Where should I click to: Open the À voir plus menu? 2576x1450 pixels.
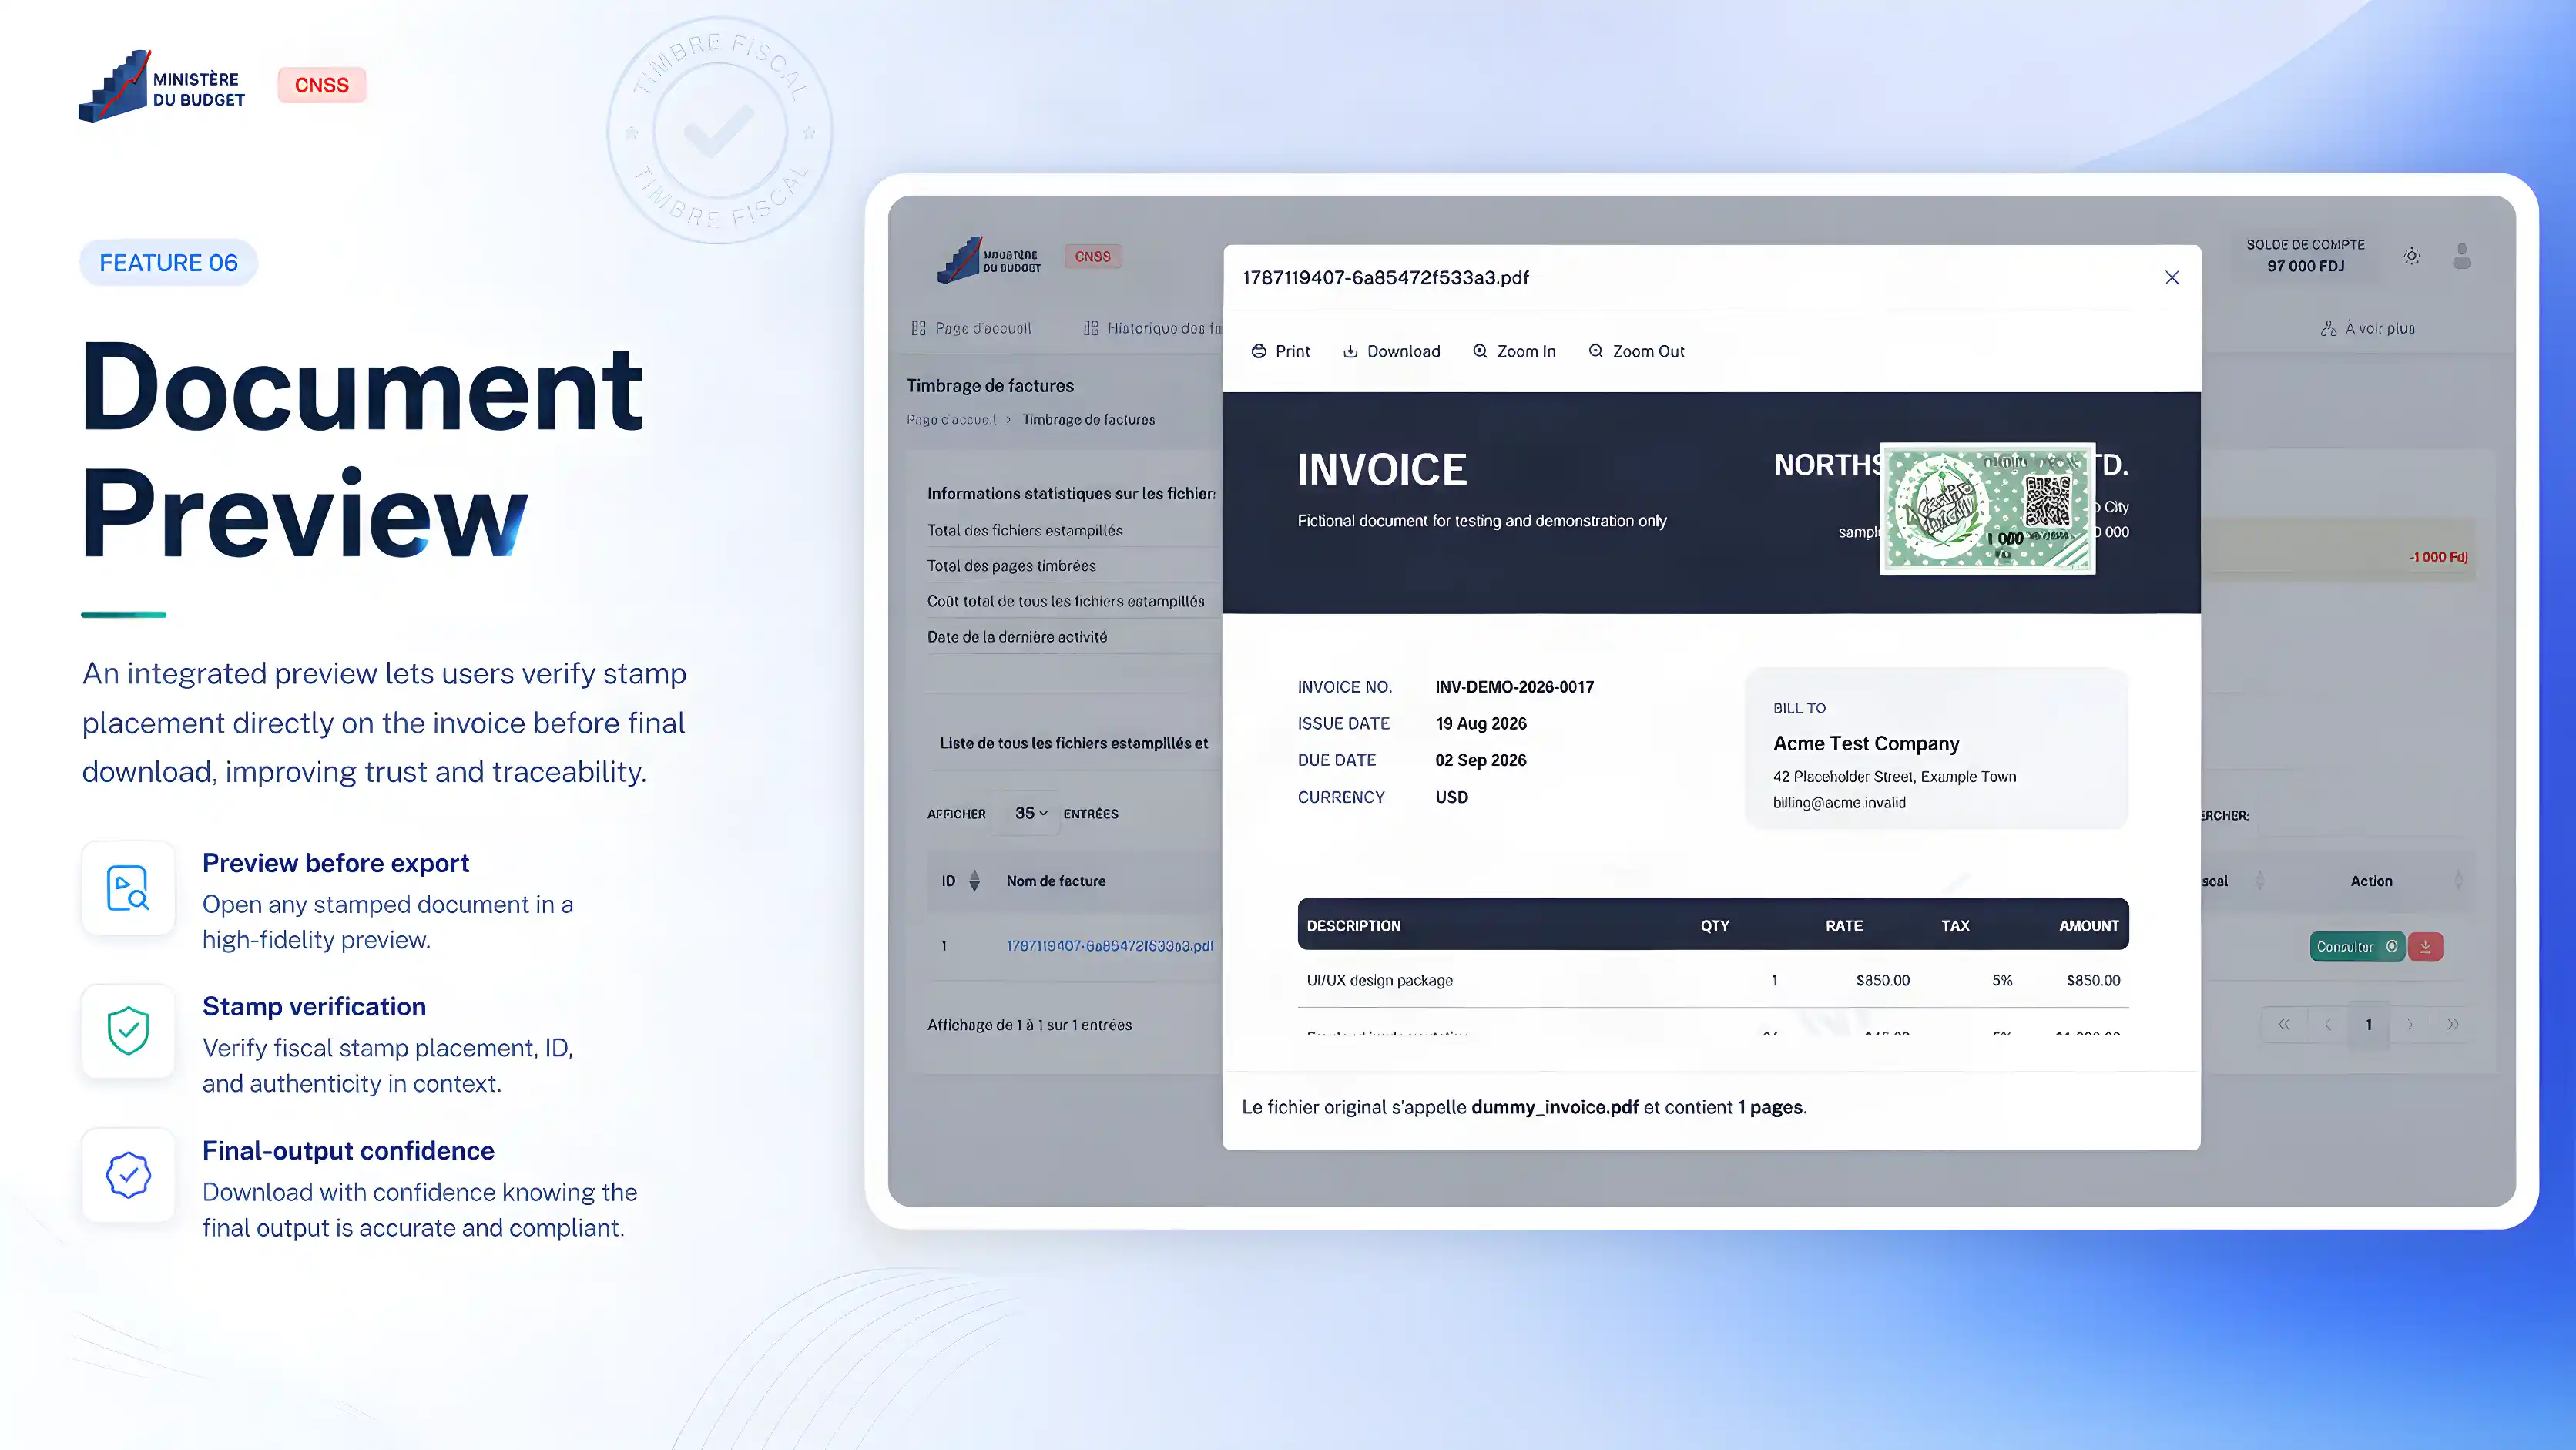pos(2368,328)
